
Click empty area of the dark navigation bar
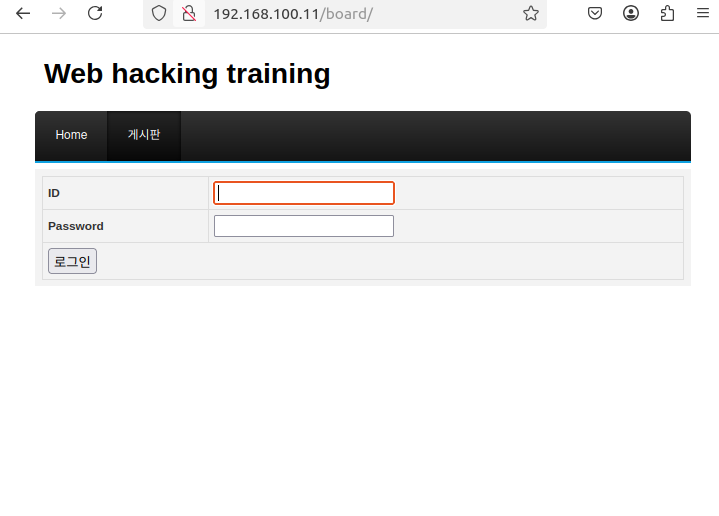(436, 136)
